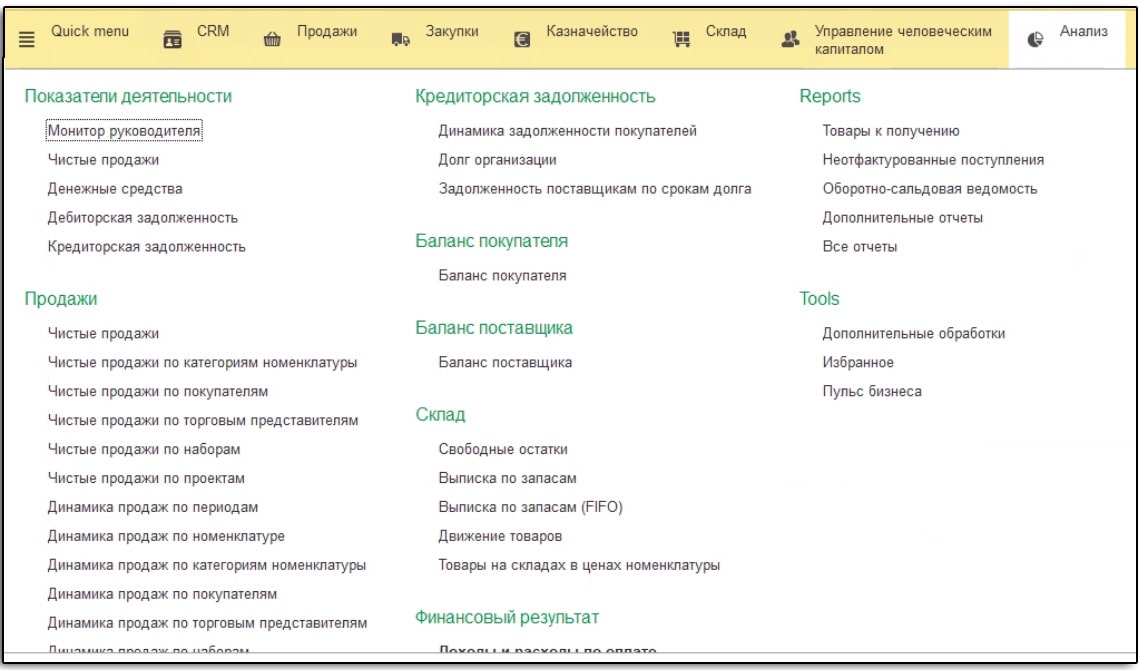This screenshot has height=670, width=1140.
Task: Click Выписка по запасам (FIFO)
Action: tap(530, 508)
